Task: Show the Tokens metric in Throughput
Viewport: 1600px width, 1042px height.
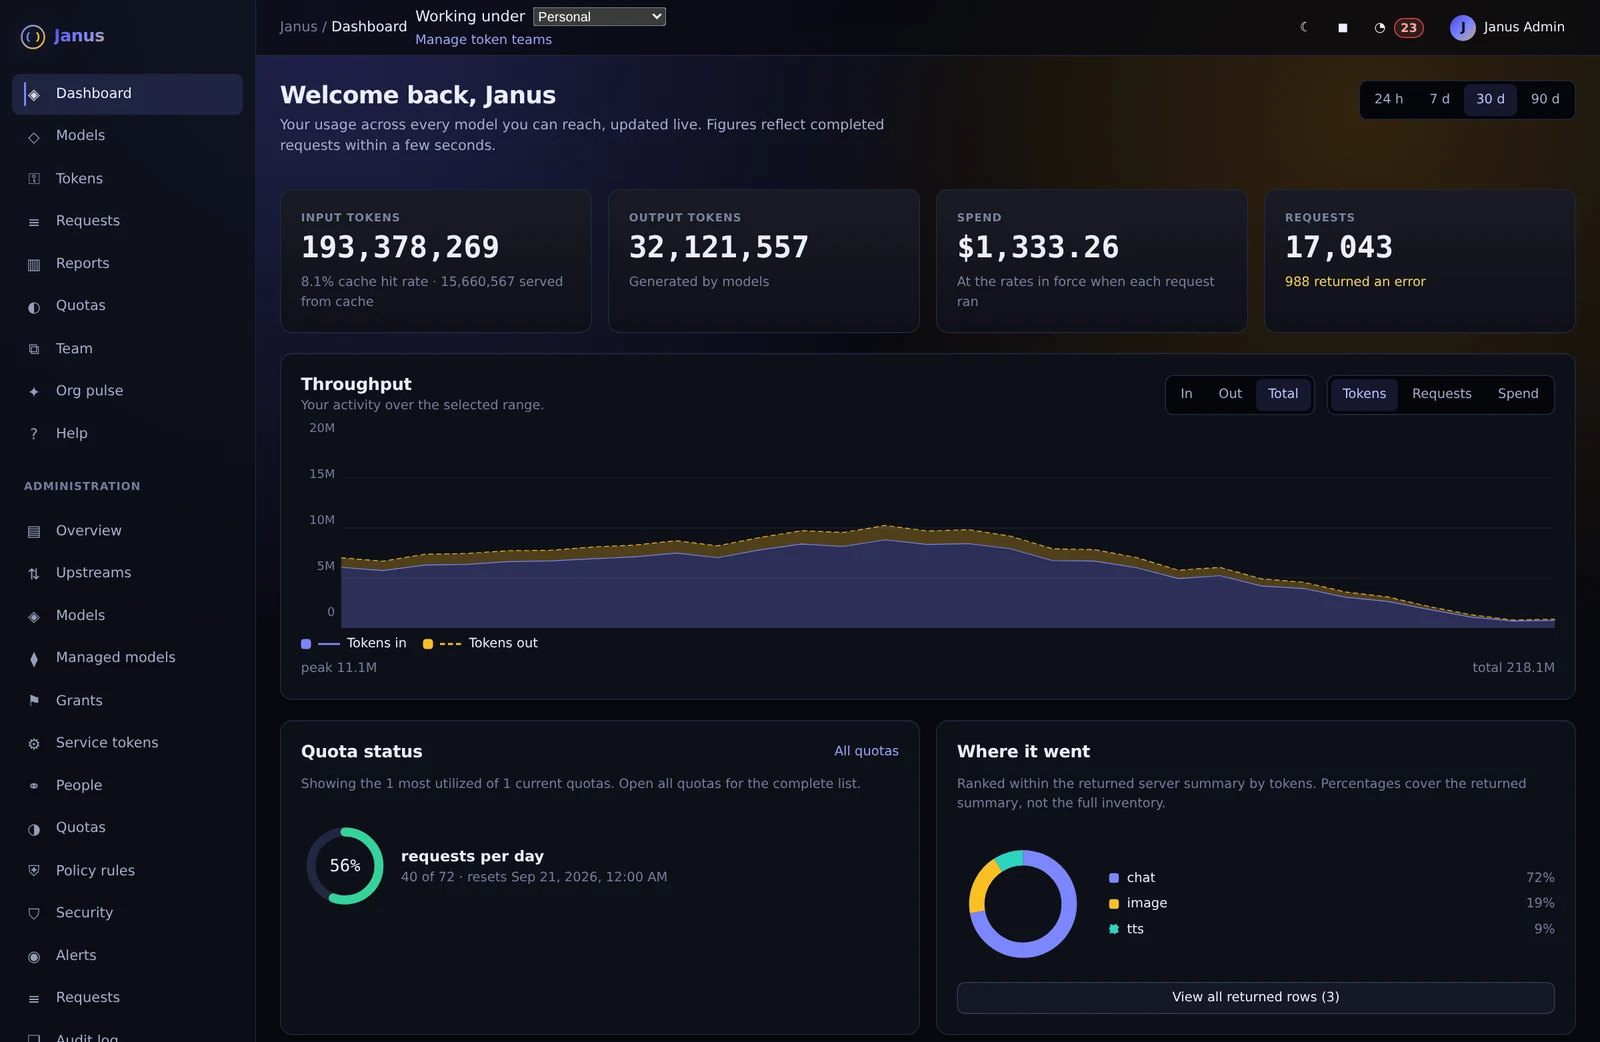Action: [x=1364, y=394]
